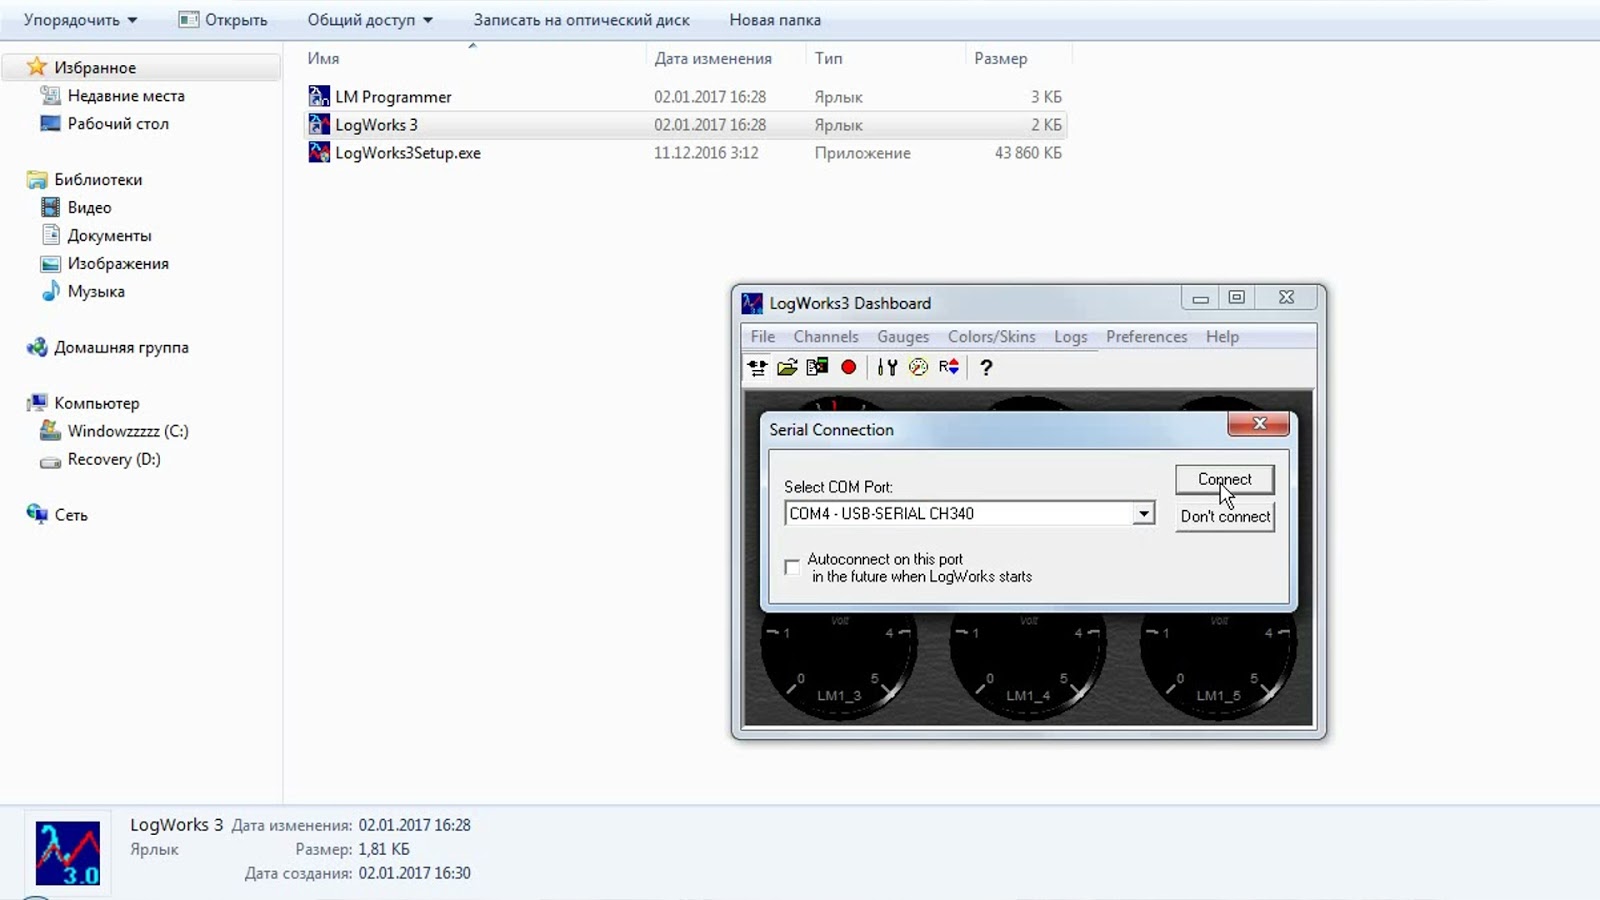Click the Don't connect button
1600x900 pixels.
tap(1225, 516)
